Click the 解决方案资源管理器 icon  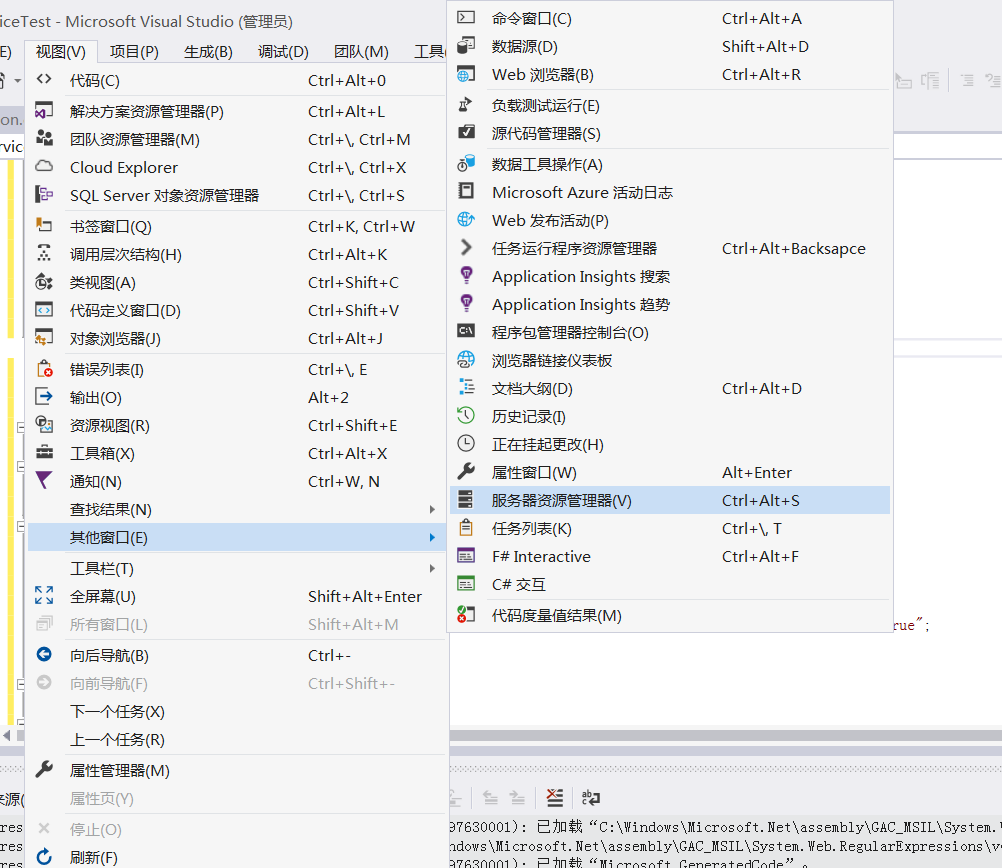43,111
